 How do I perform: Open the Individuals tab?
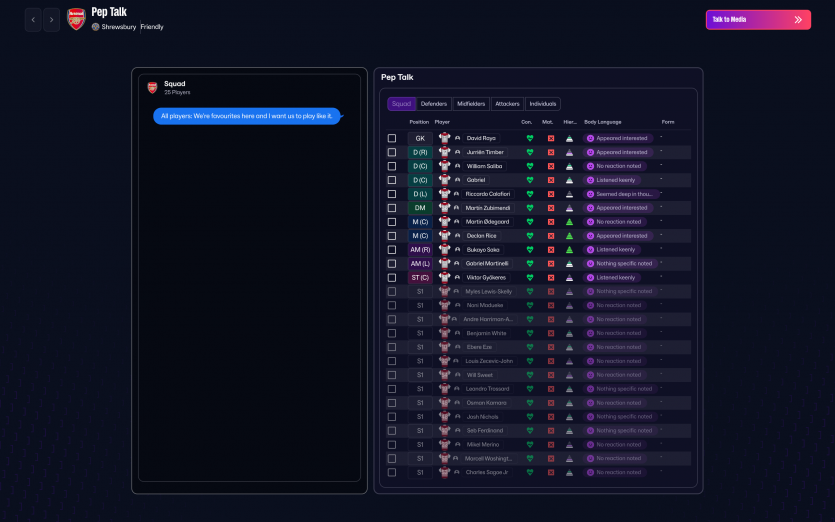tap(543, 104)
